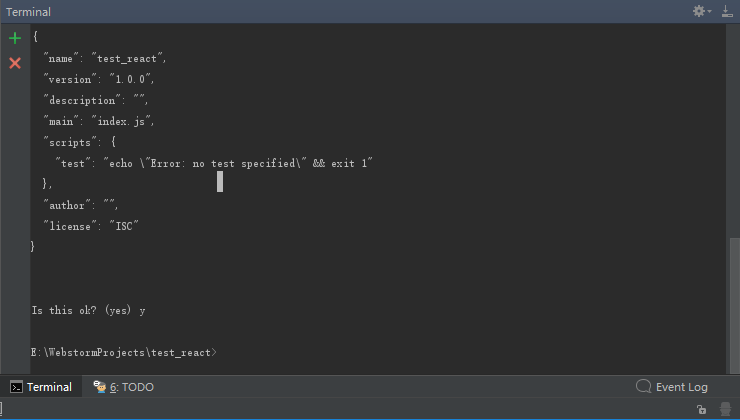Screen dimensions: 740x420
Task: Switch to the Terminal tab label
Action: point(49,387)
